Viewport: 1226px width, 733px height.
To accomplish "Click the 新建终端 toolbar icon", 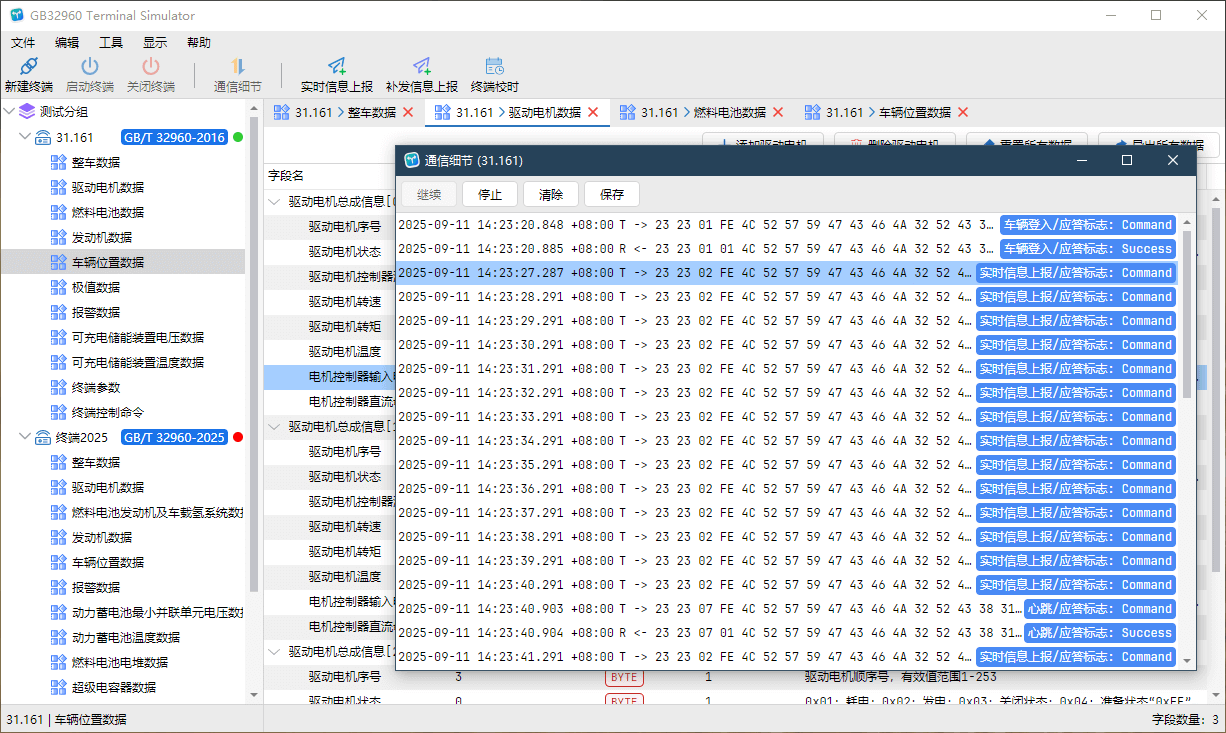I will (x=29, y=68).
